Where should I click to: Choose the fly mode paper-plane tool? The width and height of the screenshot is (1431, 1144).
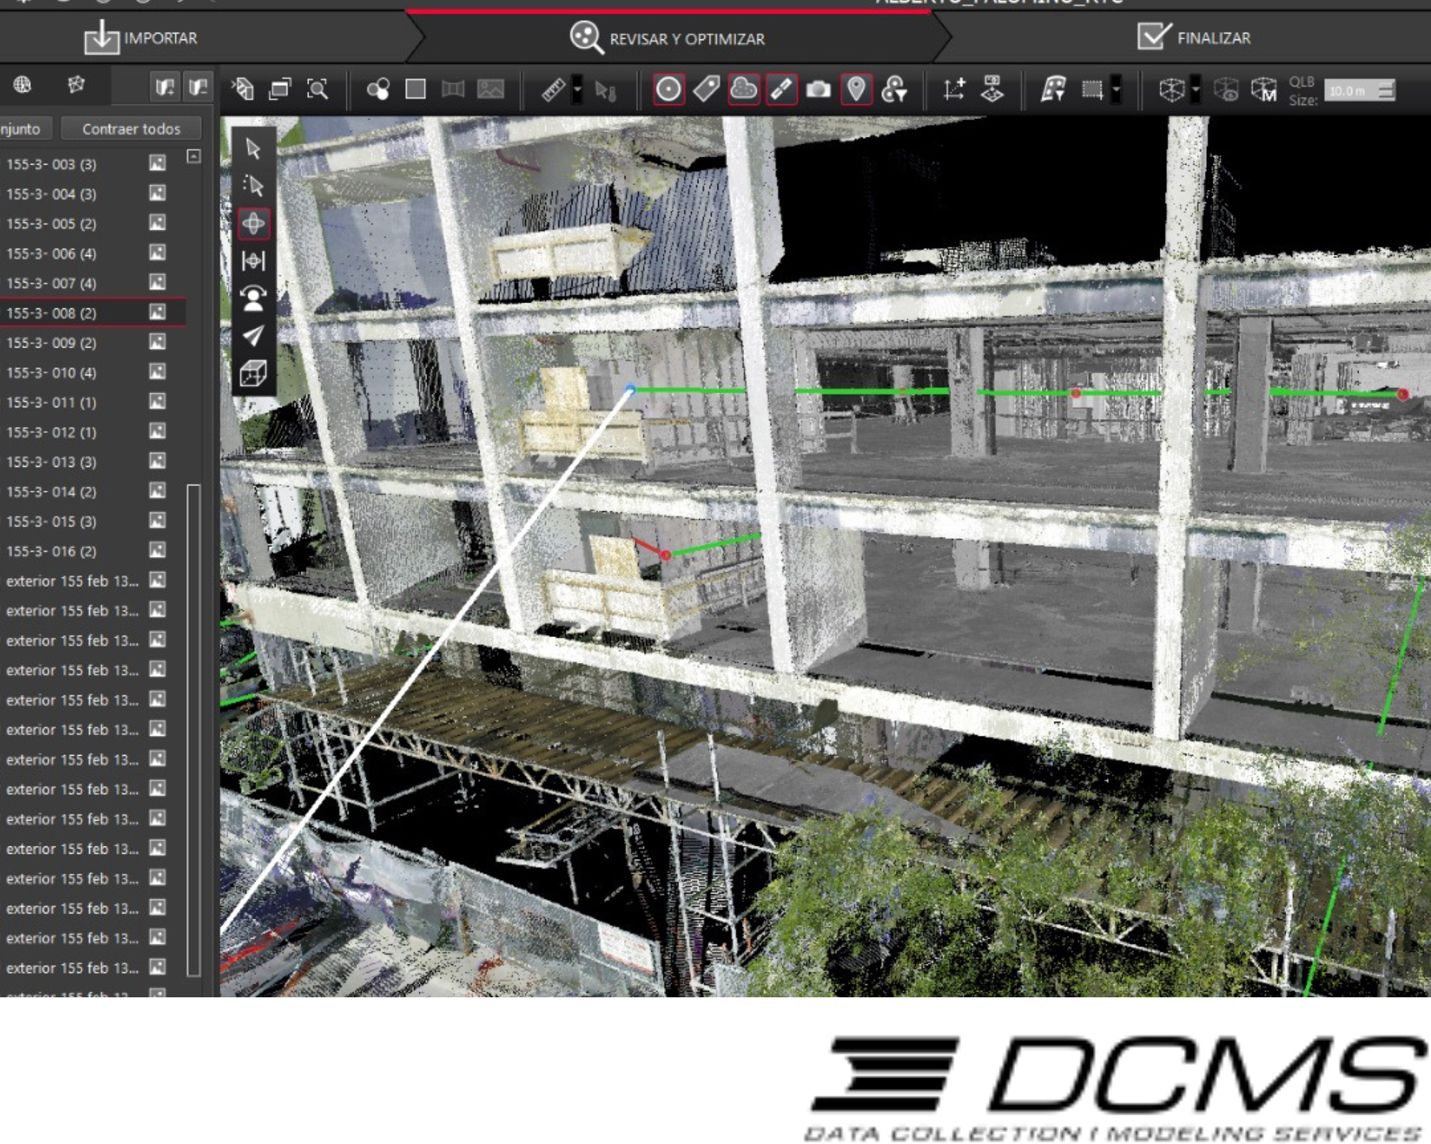point(253,336)
